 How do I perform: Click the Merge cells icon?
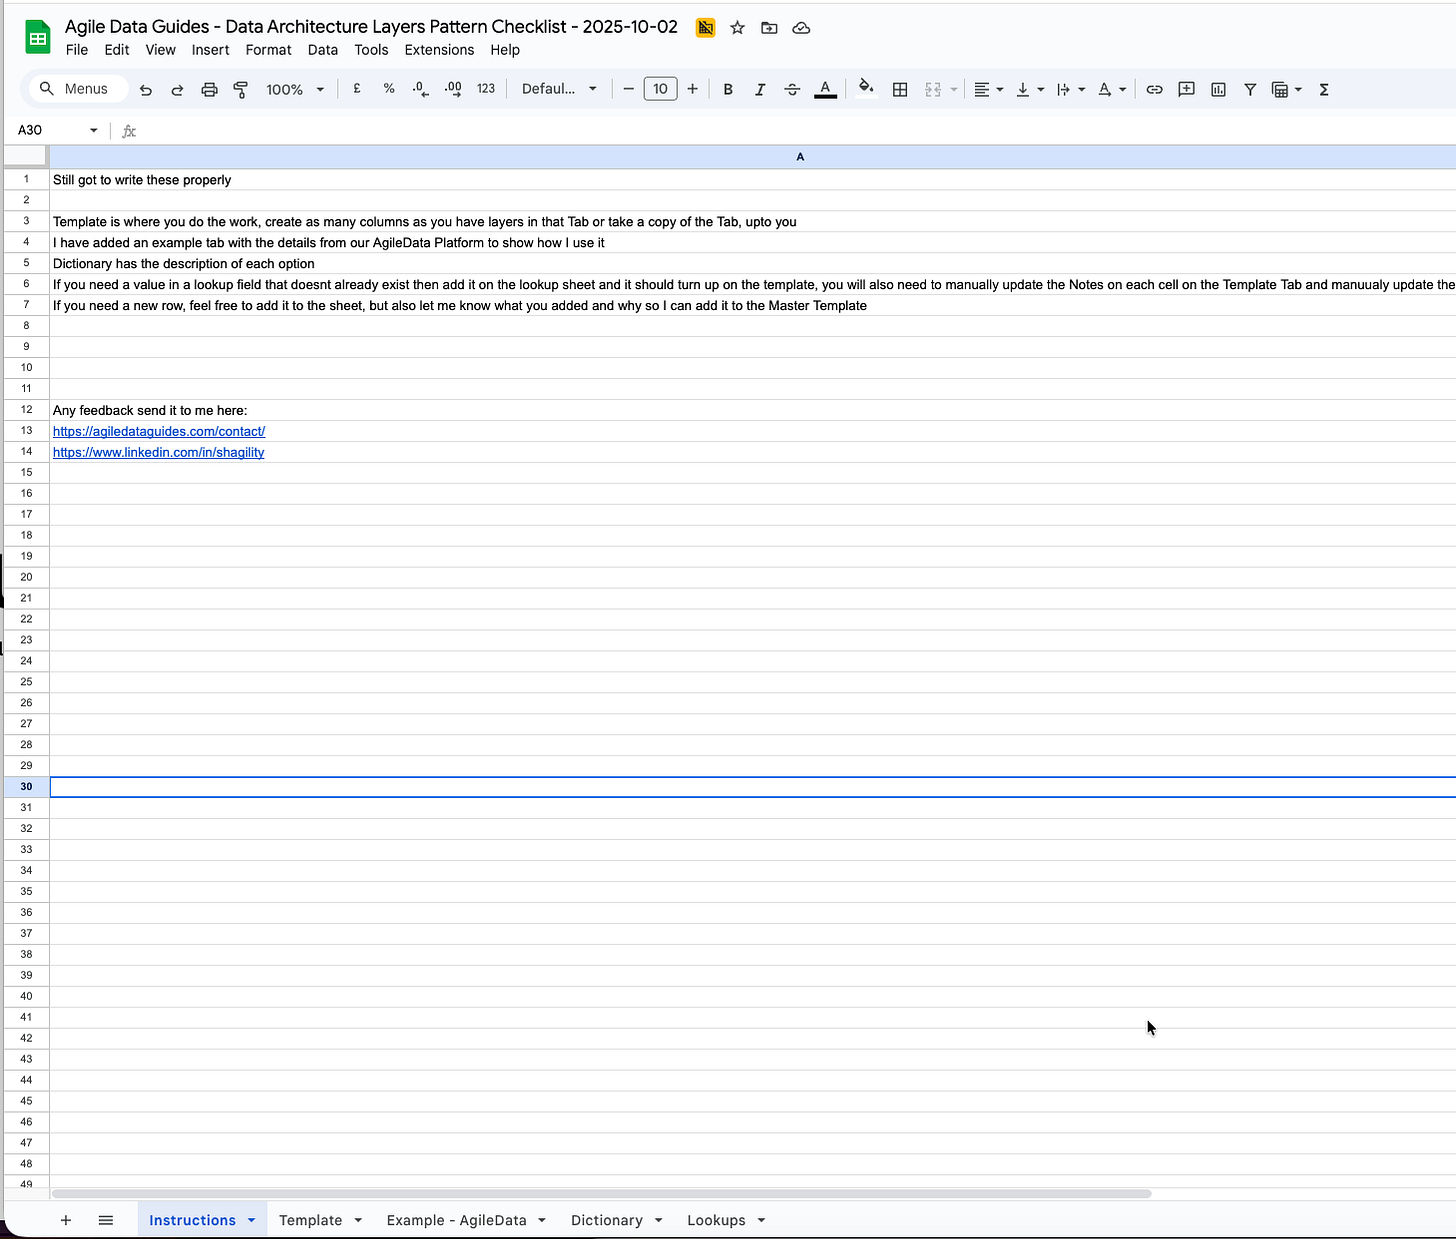click(x=933, y=90)
